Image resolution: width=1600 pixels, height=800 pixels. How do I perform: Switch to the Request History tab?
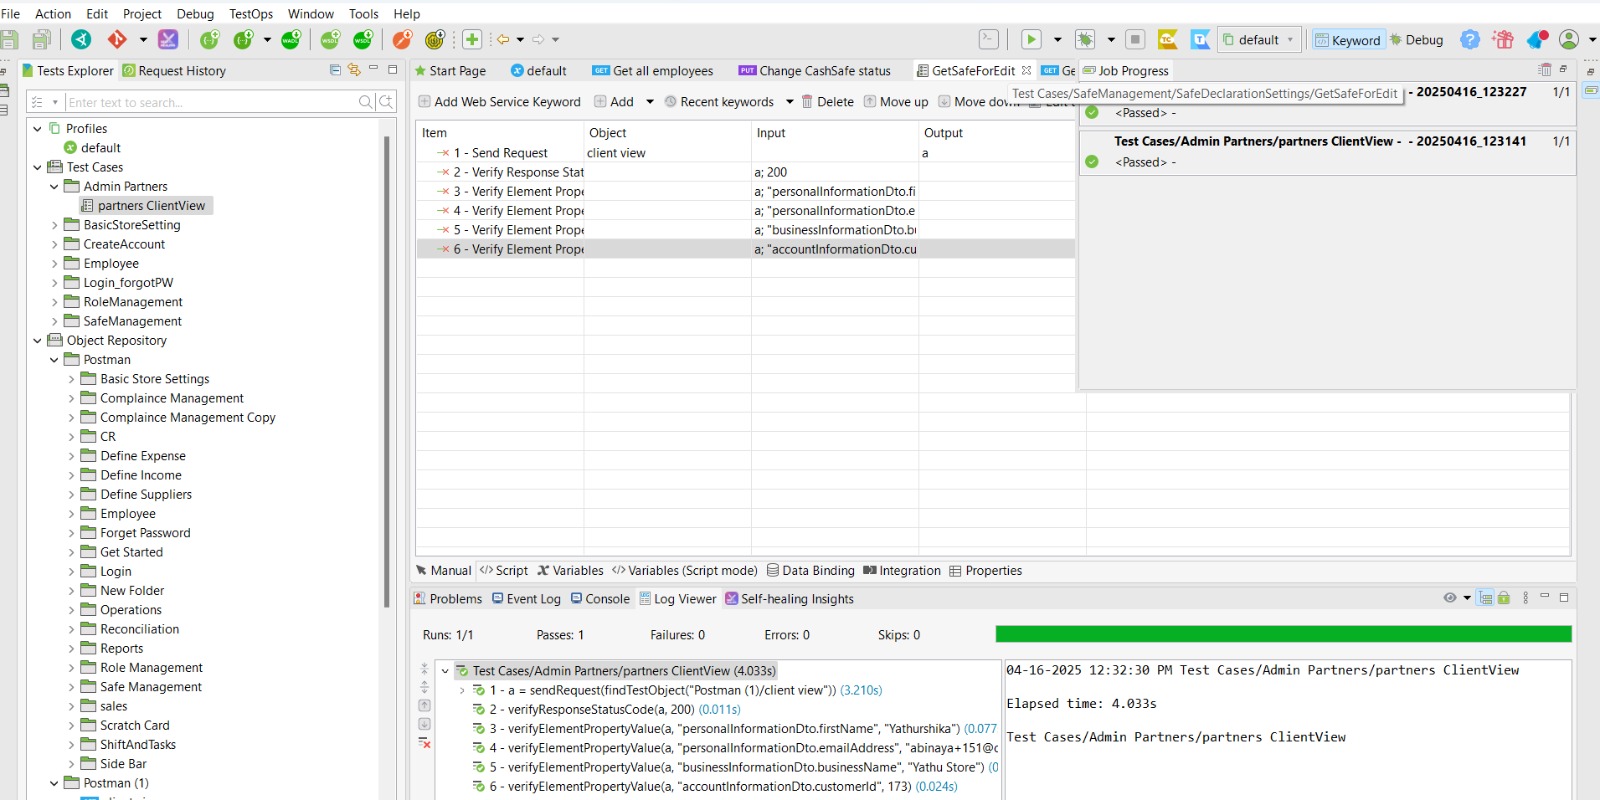coord(174,71)
